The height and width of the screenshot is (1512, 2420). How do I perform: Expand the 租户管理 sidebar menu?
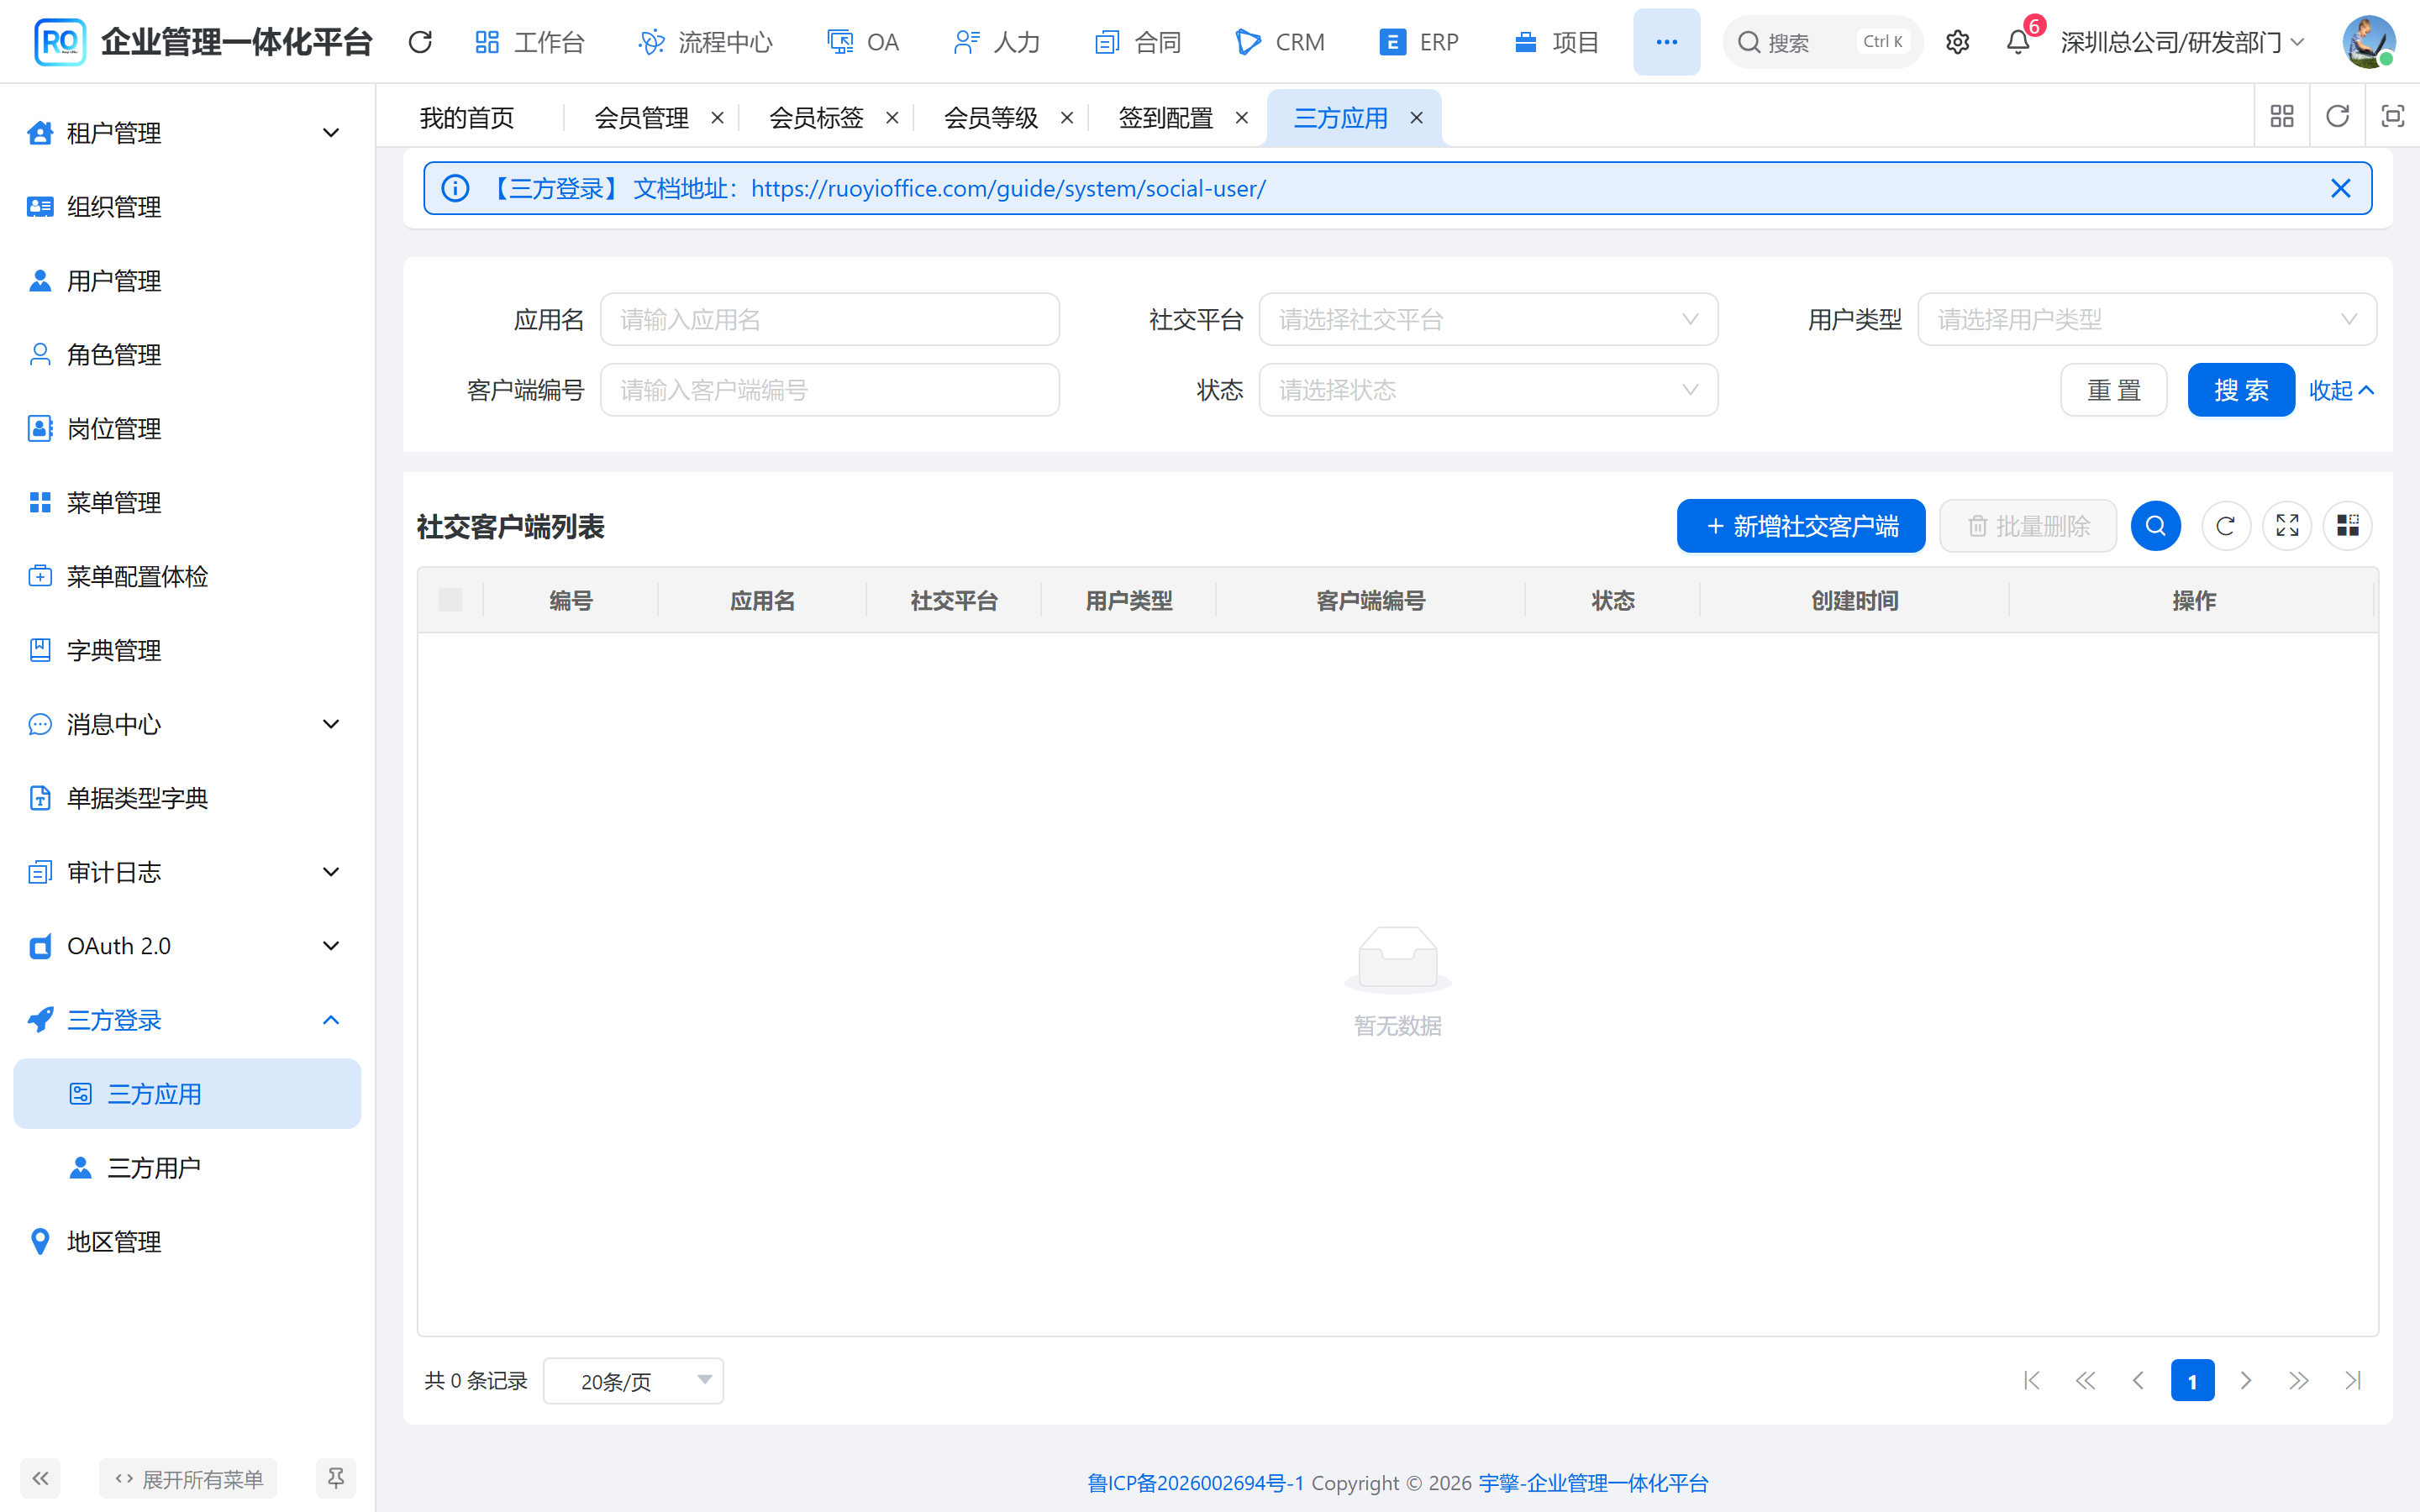187,133
